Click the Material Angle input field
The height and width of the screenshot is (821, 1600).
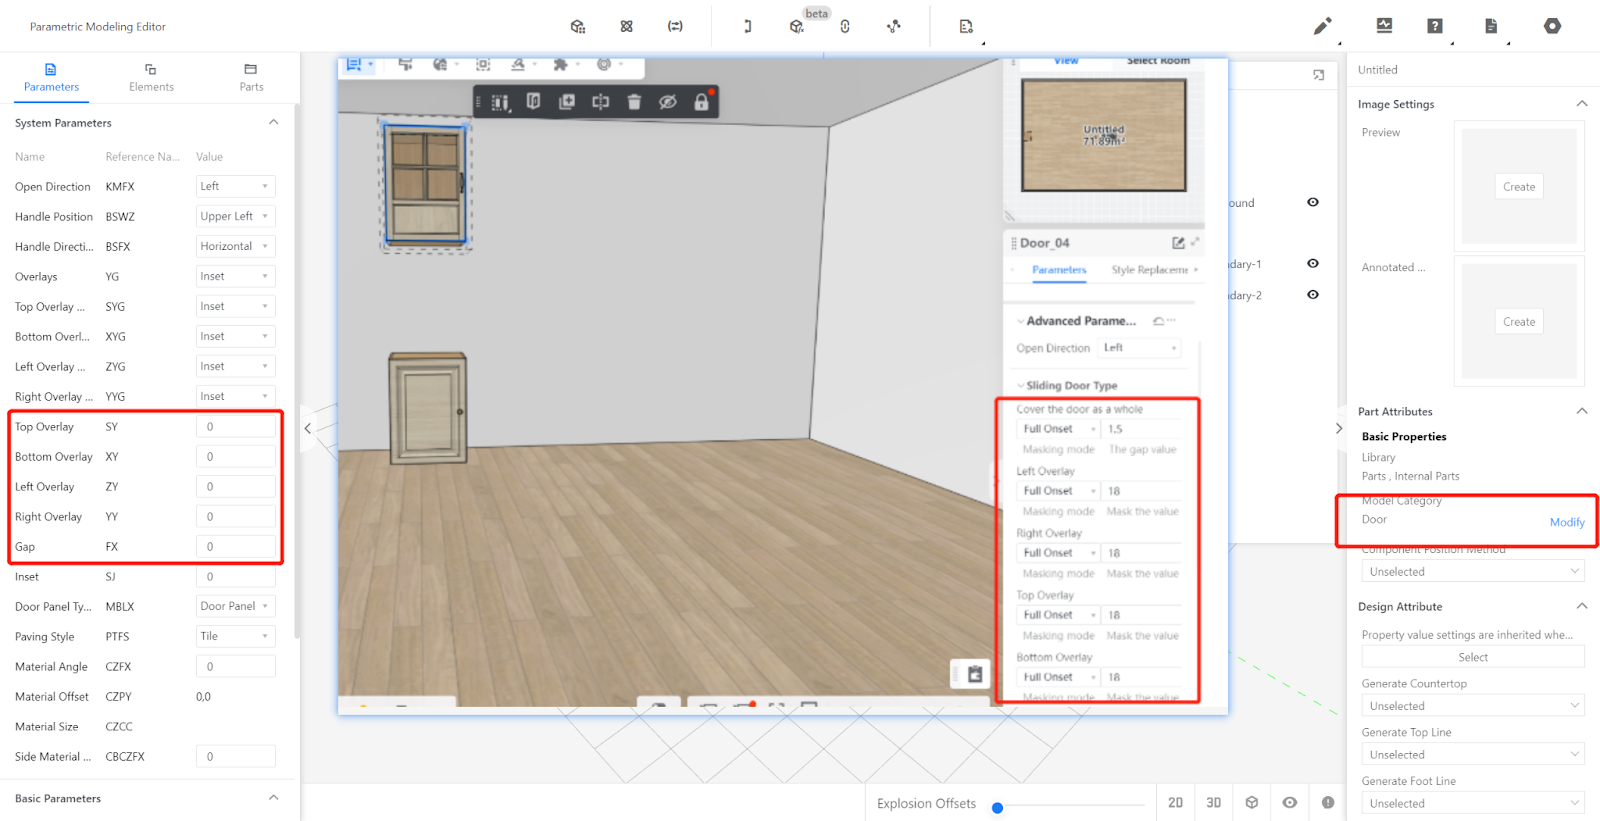click(235, 667)
